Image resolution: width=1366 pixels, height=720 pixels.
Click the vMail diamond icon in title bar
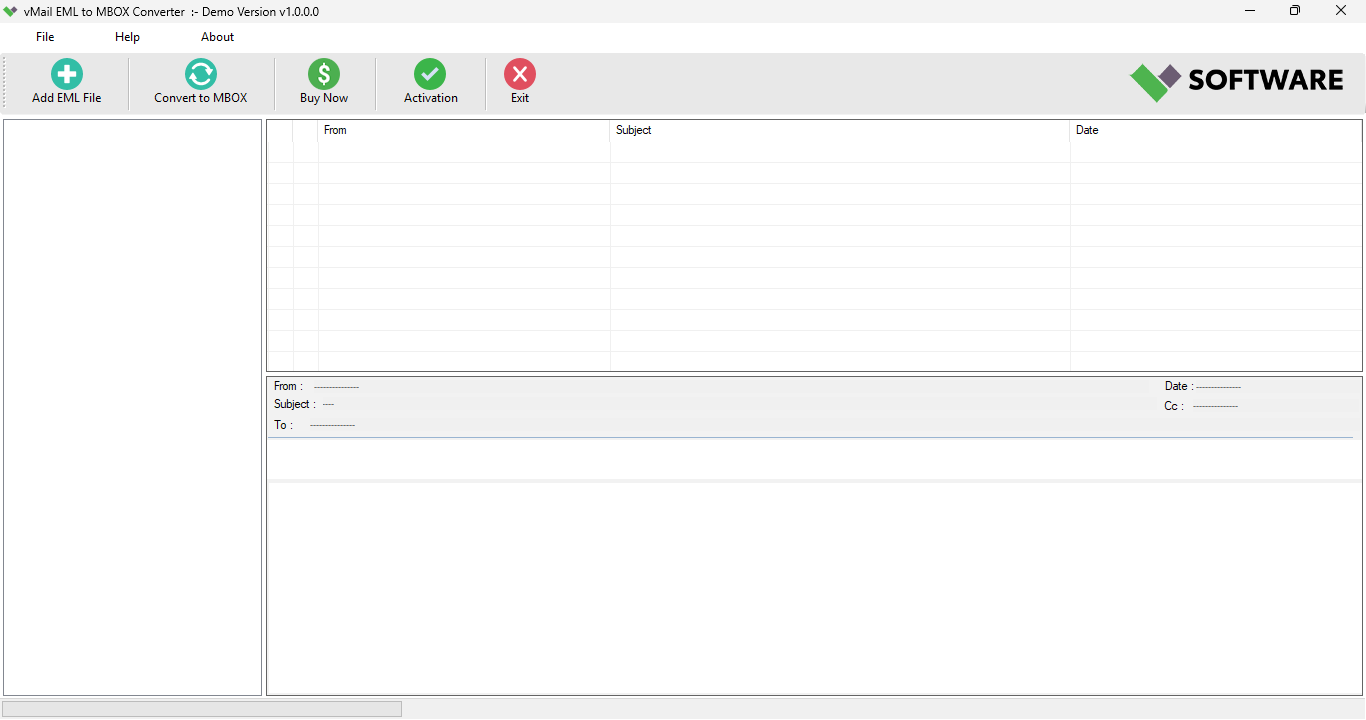coord(10,11)
